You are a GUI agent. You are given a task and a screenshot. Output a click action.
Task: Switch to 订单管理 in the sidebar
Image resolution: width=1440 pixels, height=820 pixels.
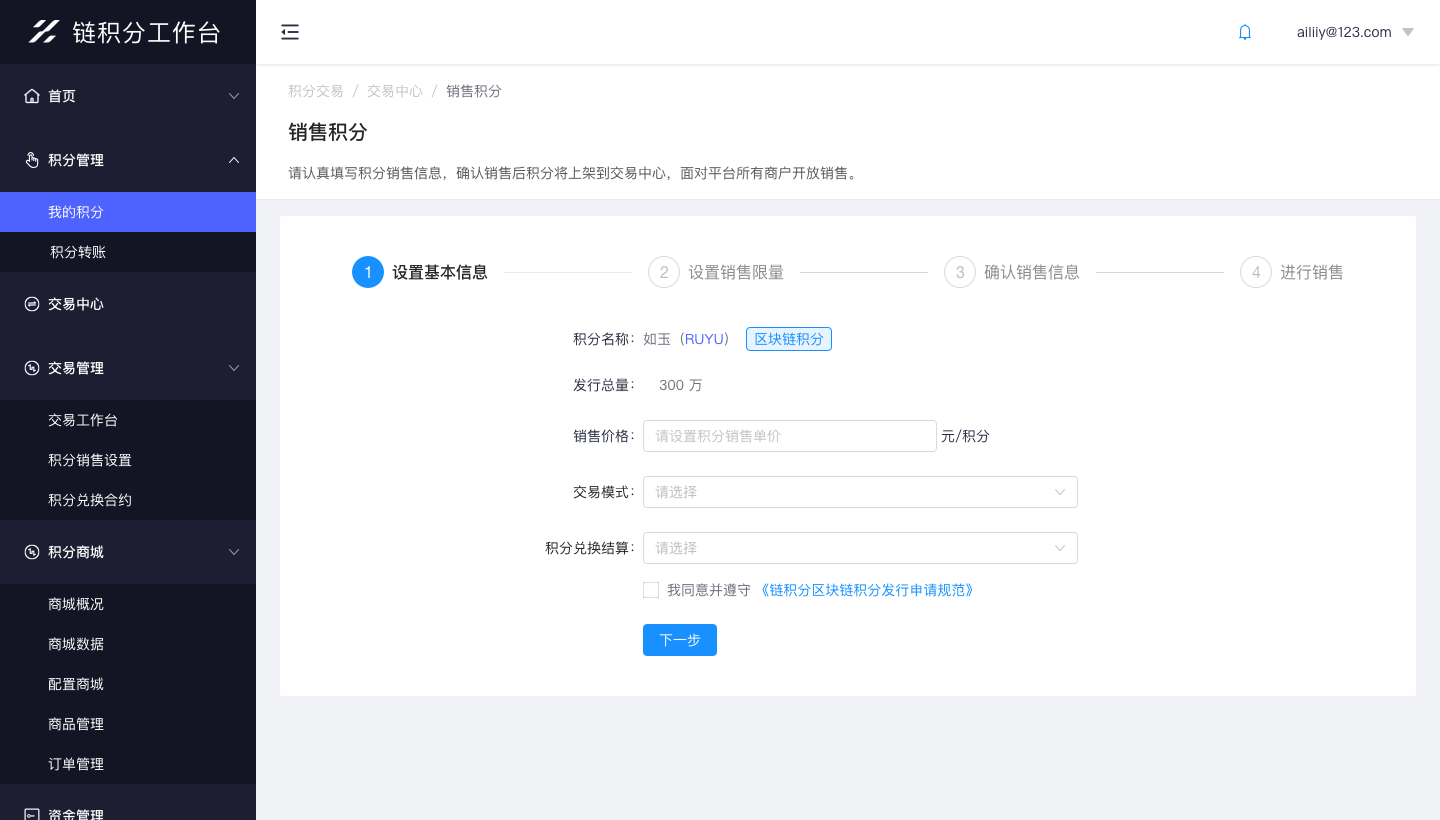pos(75,763)
